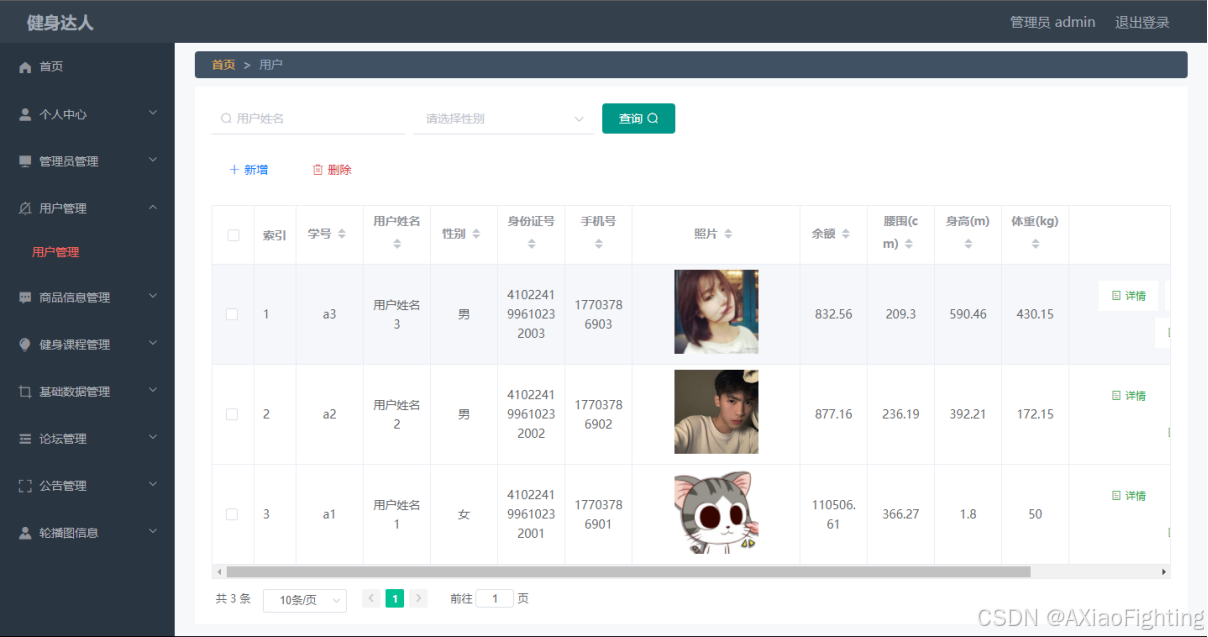Screen dimensions: 1208x637
Task: Sort by 手机号 using its sort arrows
Action: tap(598, 244)
